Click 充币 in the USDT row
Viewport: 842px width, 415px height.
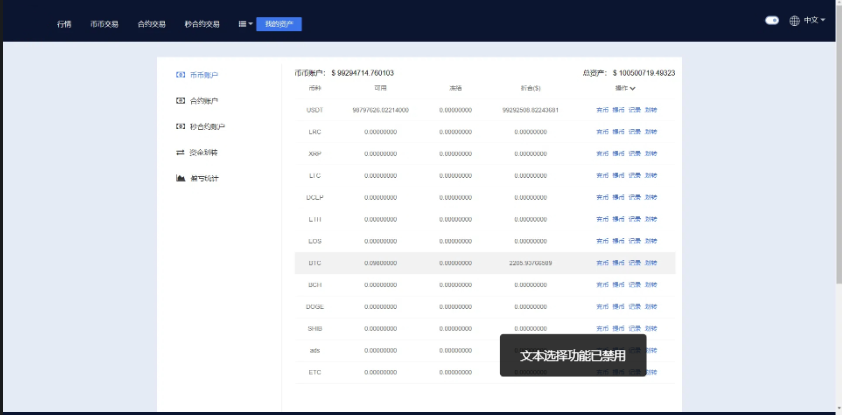pyautogui.click(x=602, y=110)
